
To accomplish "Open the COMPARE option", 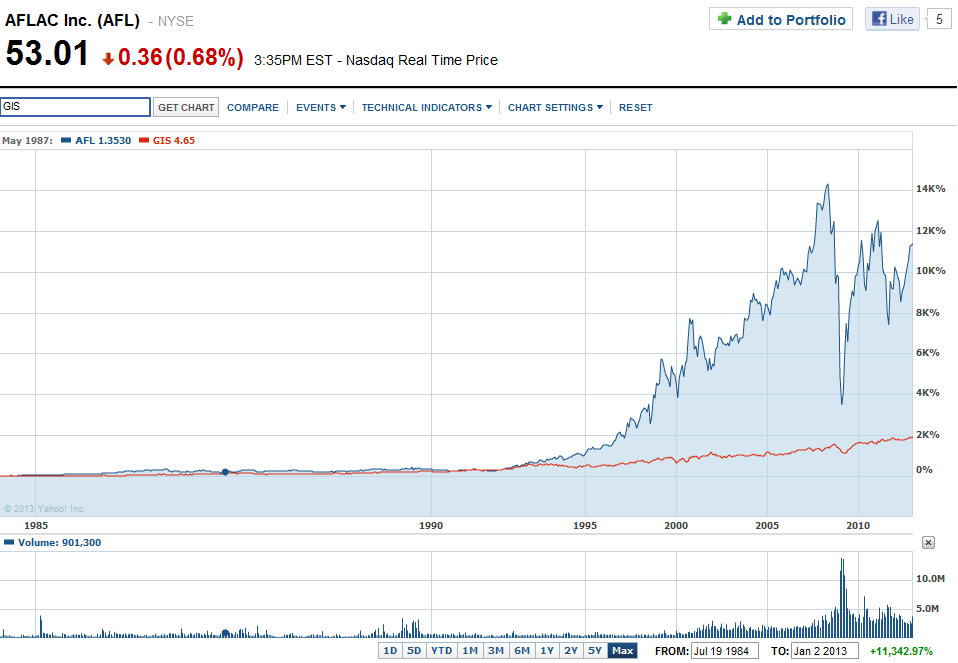I will pos(253,108).
